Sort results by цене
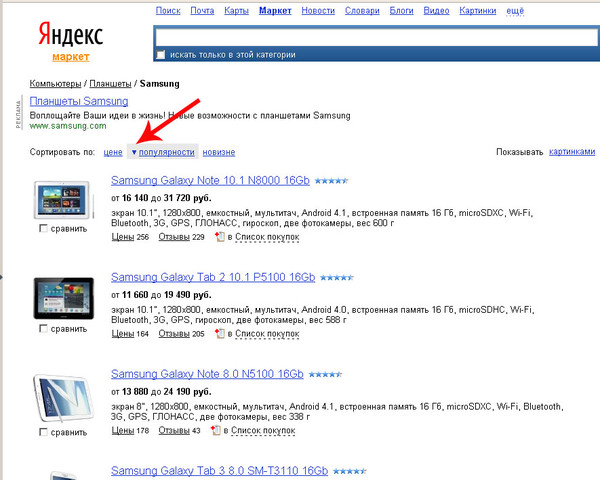The width and height of the screenshot is (600, 480). point(112,152)
